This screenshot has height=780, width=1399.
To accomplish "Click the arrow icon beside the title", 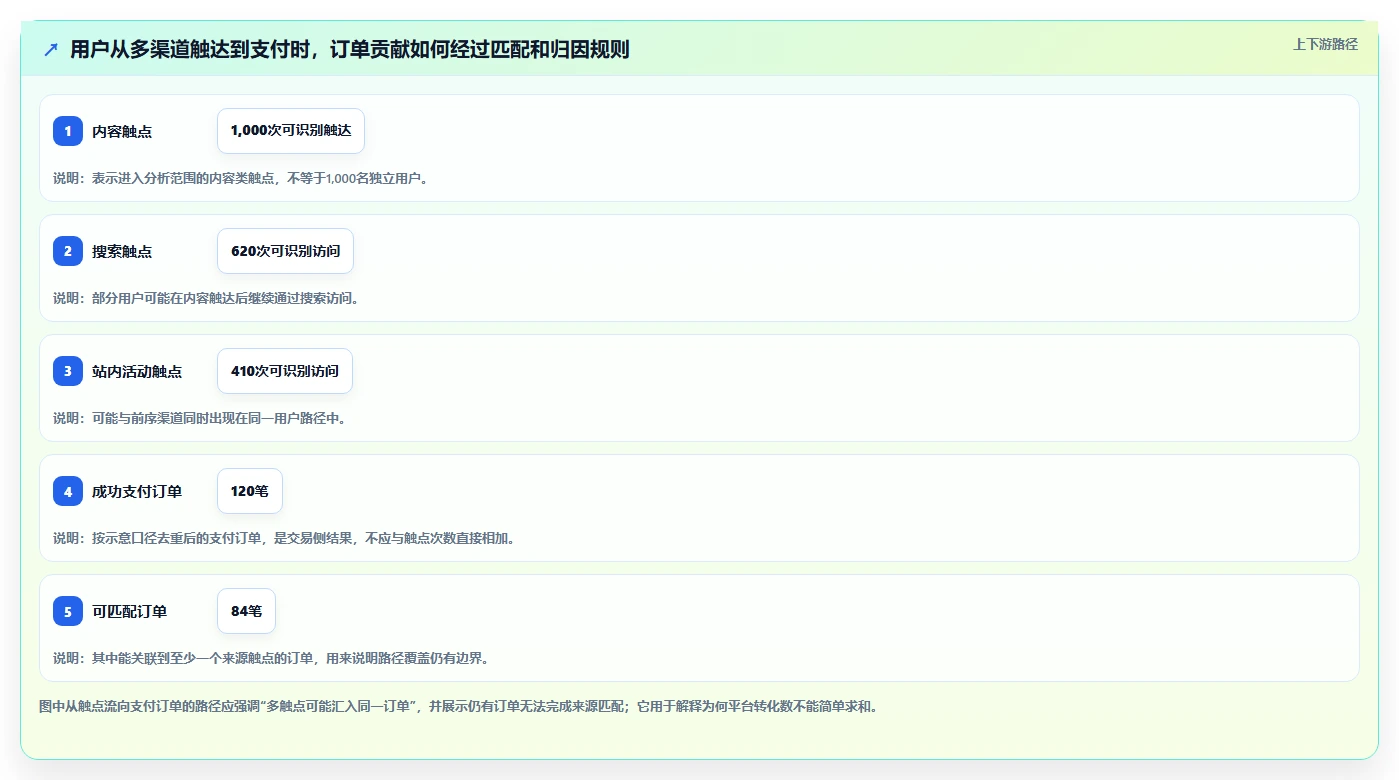I will [x=51, y=49].
